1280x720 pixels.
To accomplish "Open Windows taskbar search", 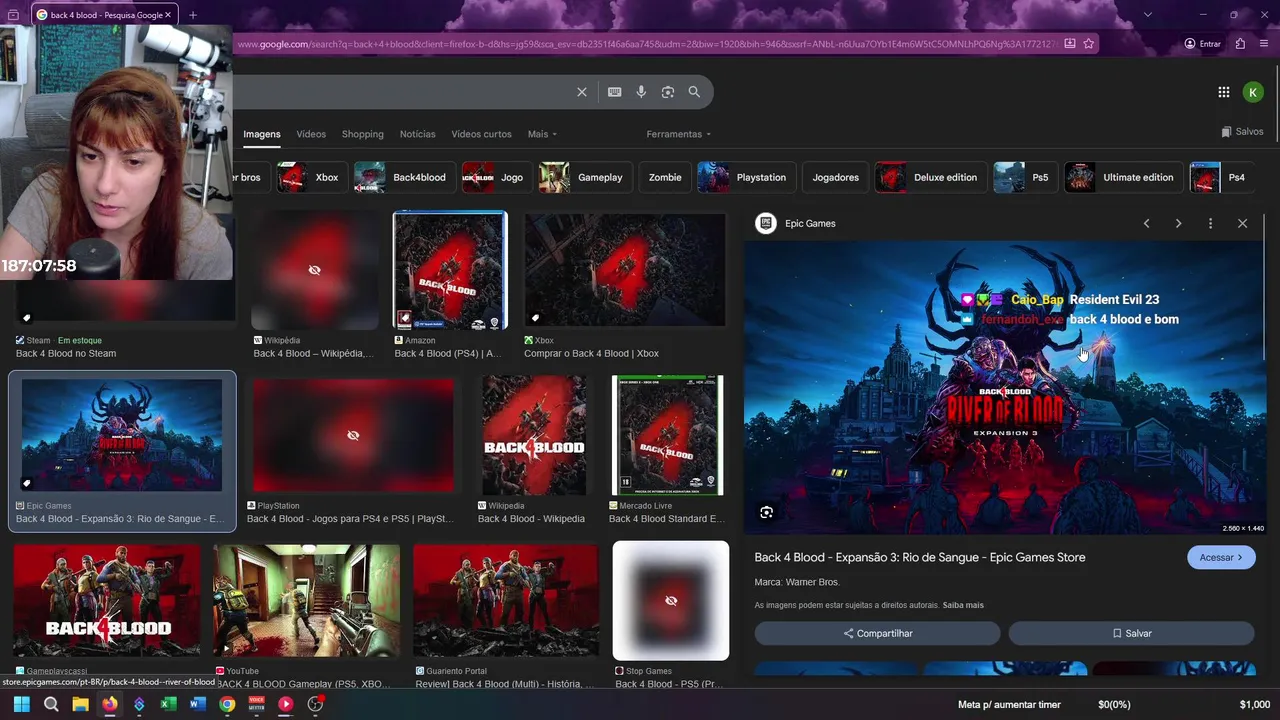I will pos(51,704).
